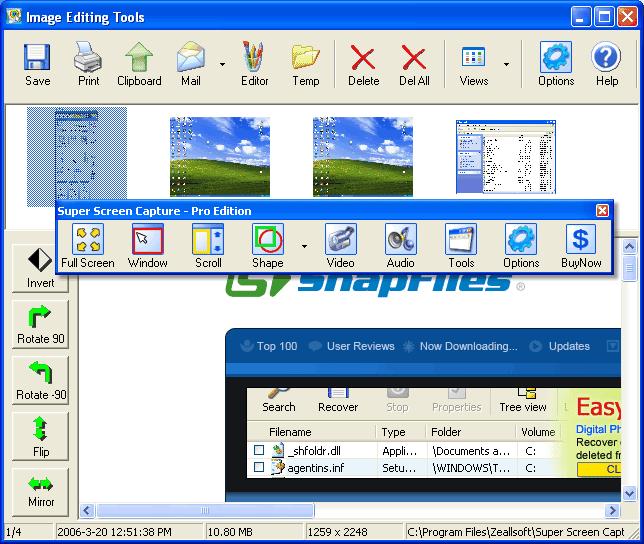The image size is (644, 544).
Task: Invert the image colors
Action: pyautogui.click(x=40, y=269)
